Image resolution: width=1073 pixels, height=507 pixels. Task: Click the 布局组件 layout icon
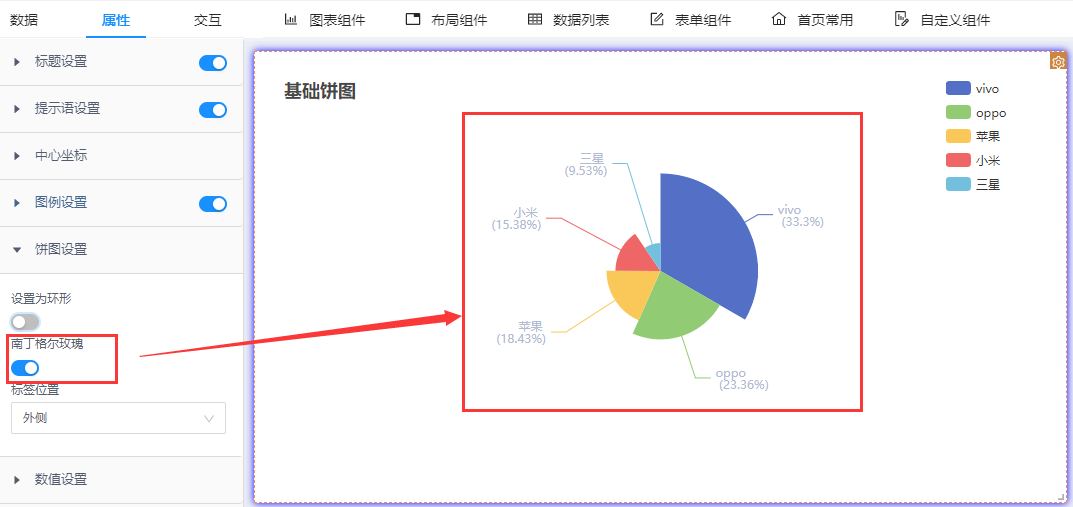[413, 19]
